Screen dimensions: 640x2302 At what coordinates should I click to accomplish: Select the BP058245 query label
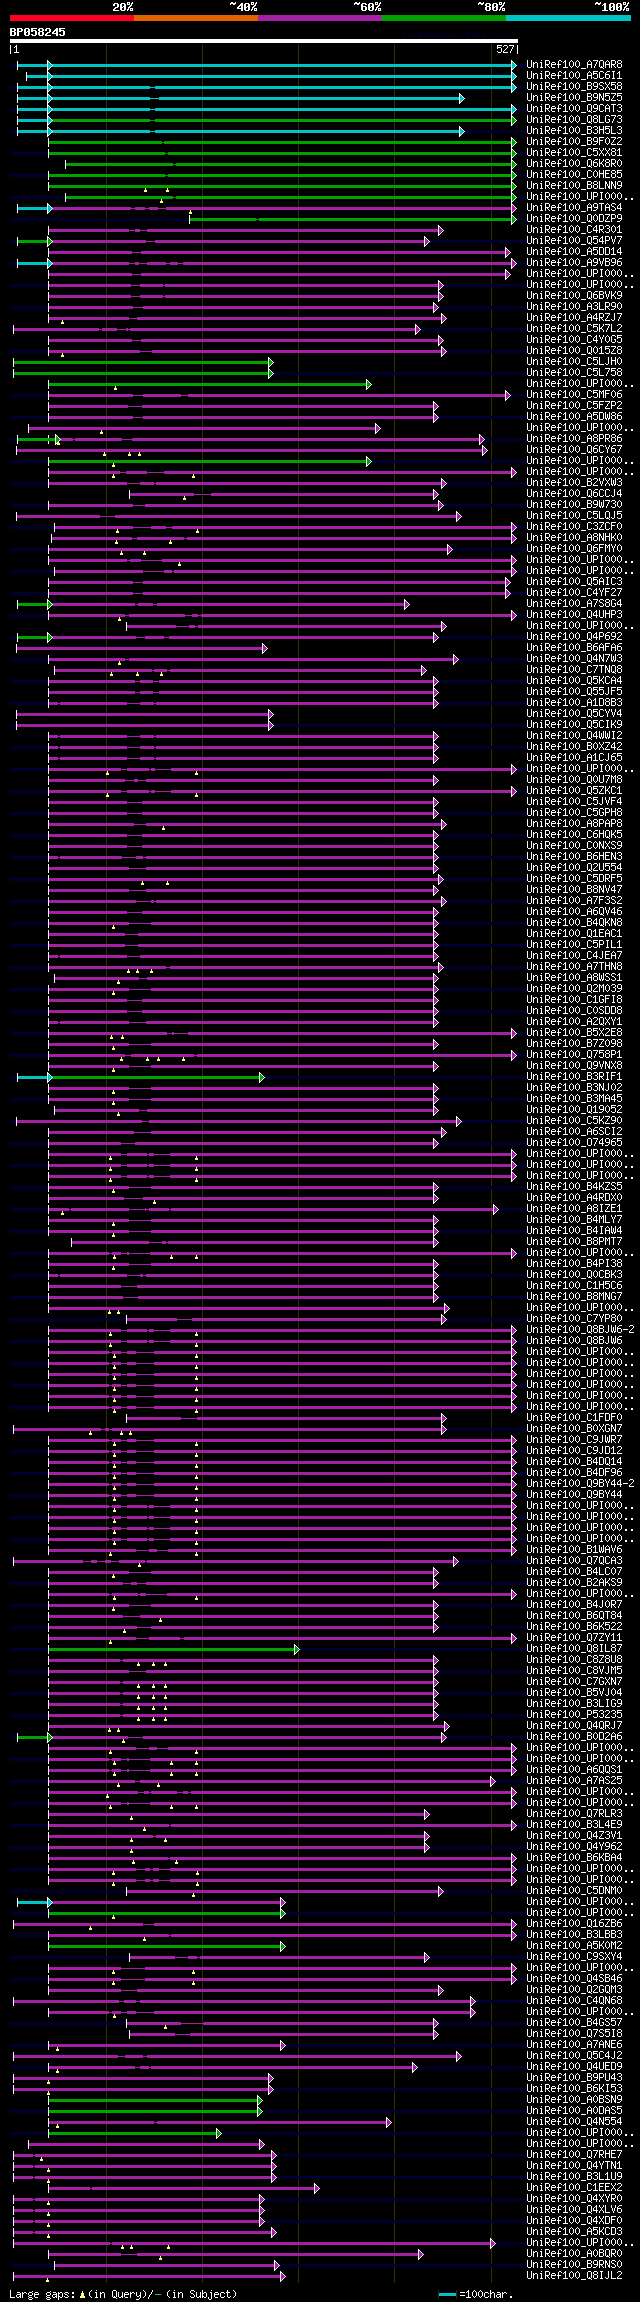coord(38,32)
